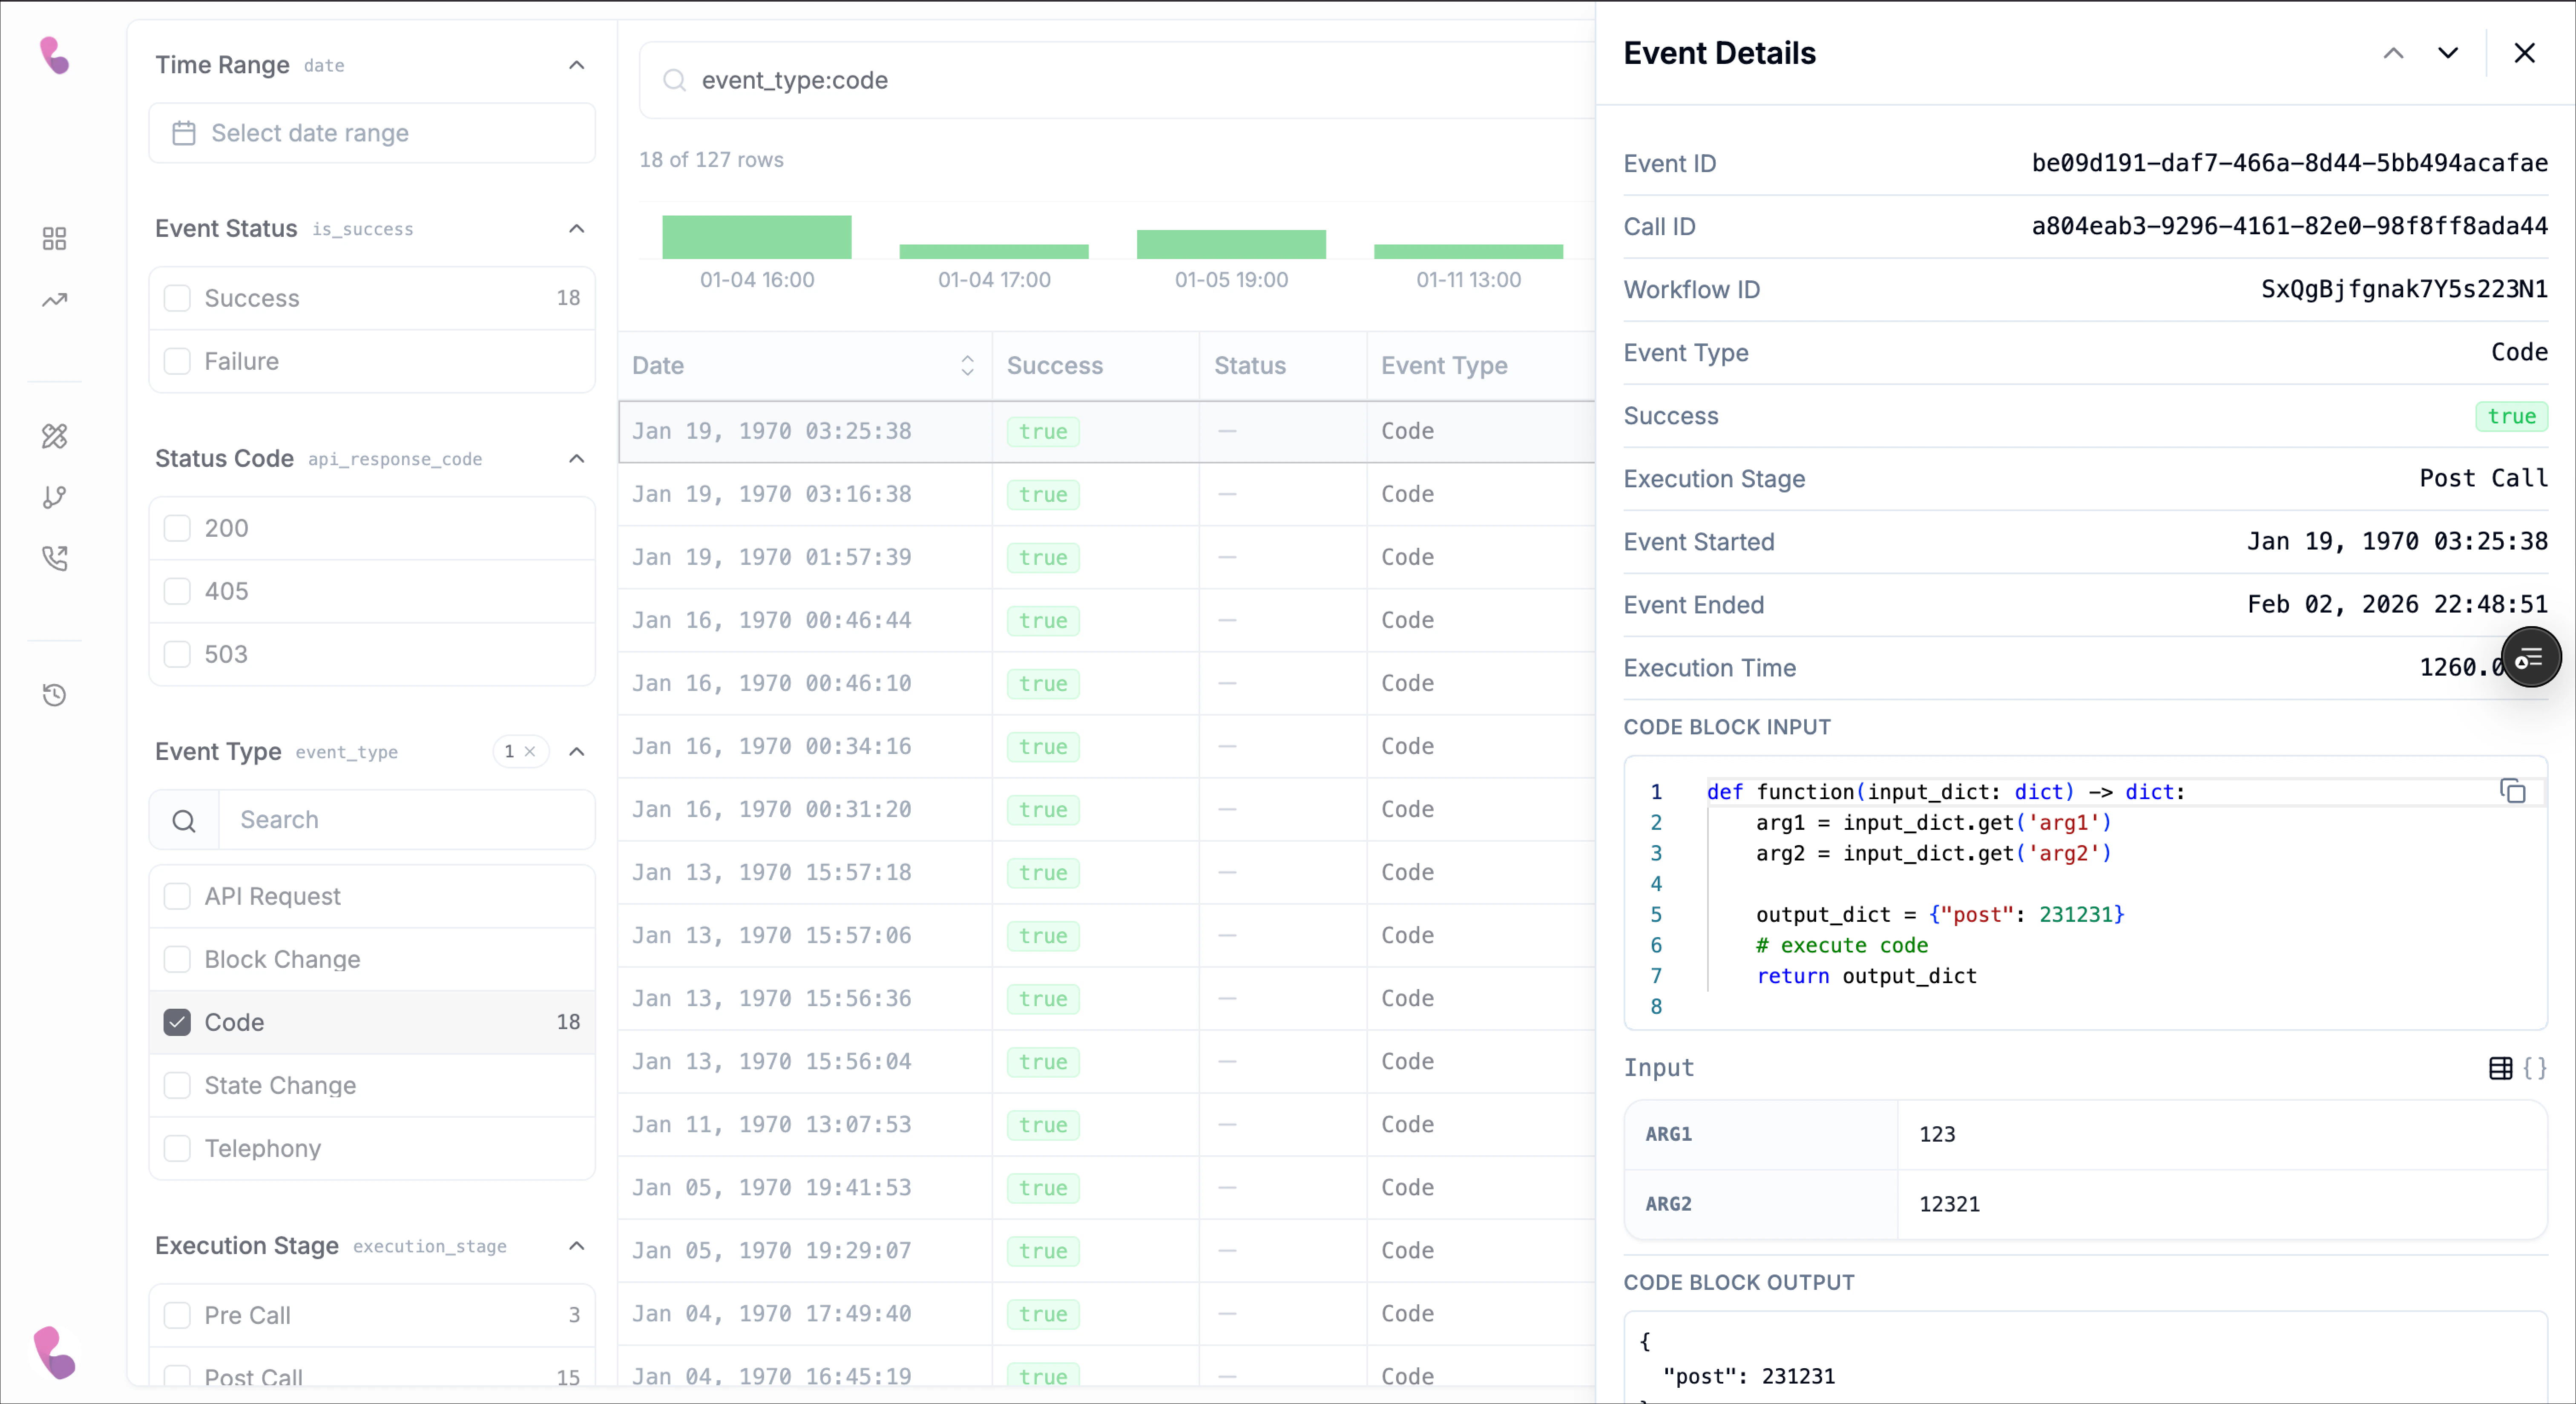Collapse the Event Type filter section
The image size is (2576, 1404).
click(577, 752)
